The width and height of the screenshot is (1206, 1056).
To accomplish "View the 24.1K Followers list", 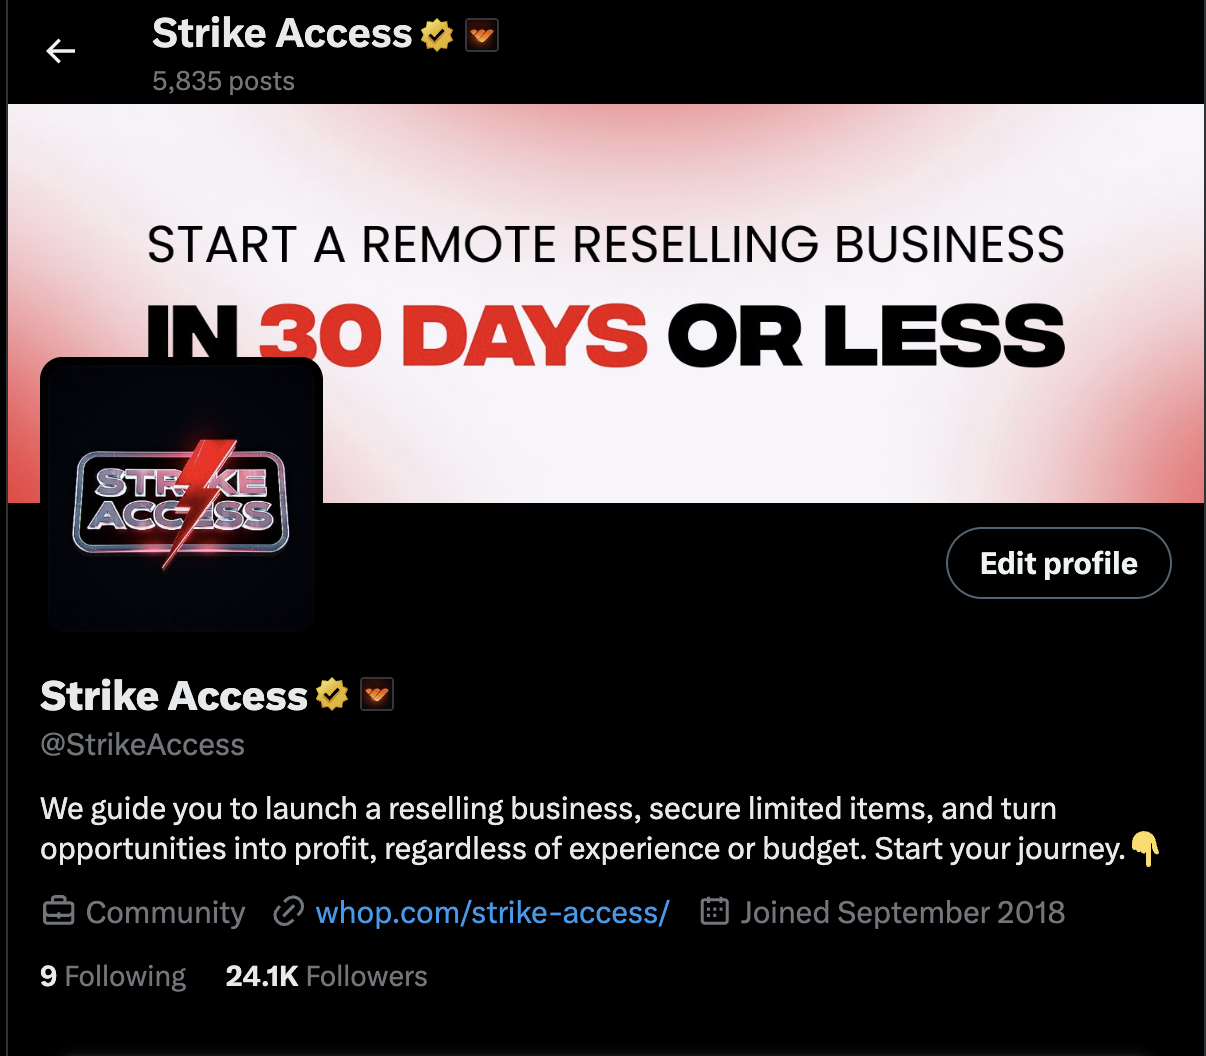I will coord(326,976).
